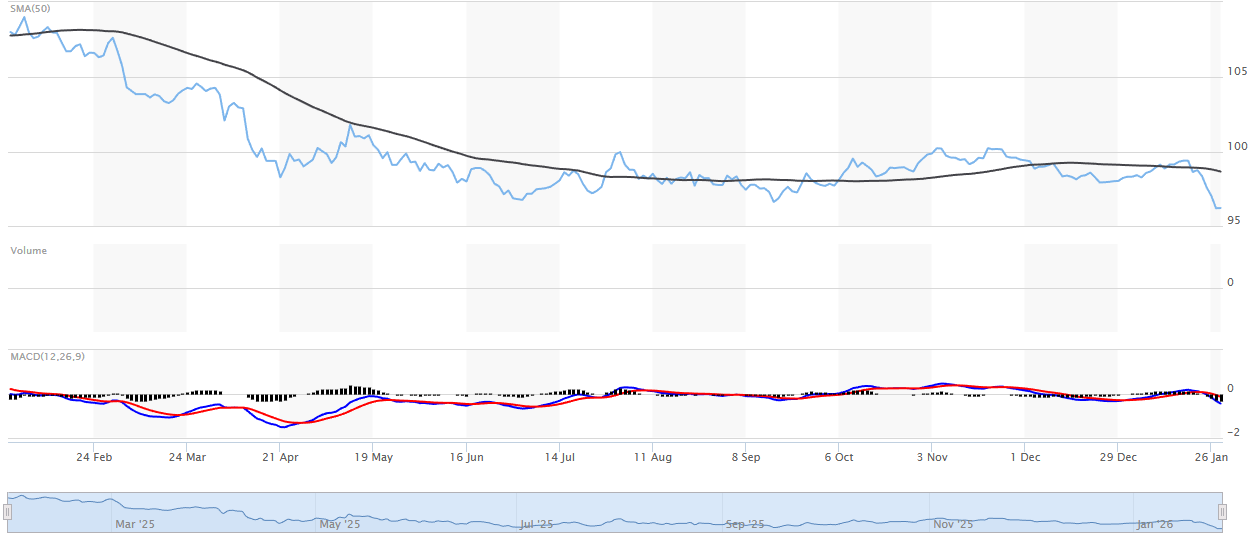Viewport: 1251px width, 543px height.
Task: Click the 3 Nov date label
Action: click(x=932, y=457)
